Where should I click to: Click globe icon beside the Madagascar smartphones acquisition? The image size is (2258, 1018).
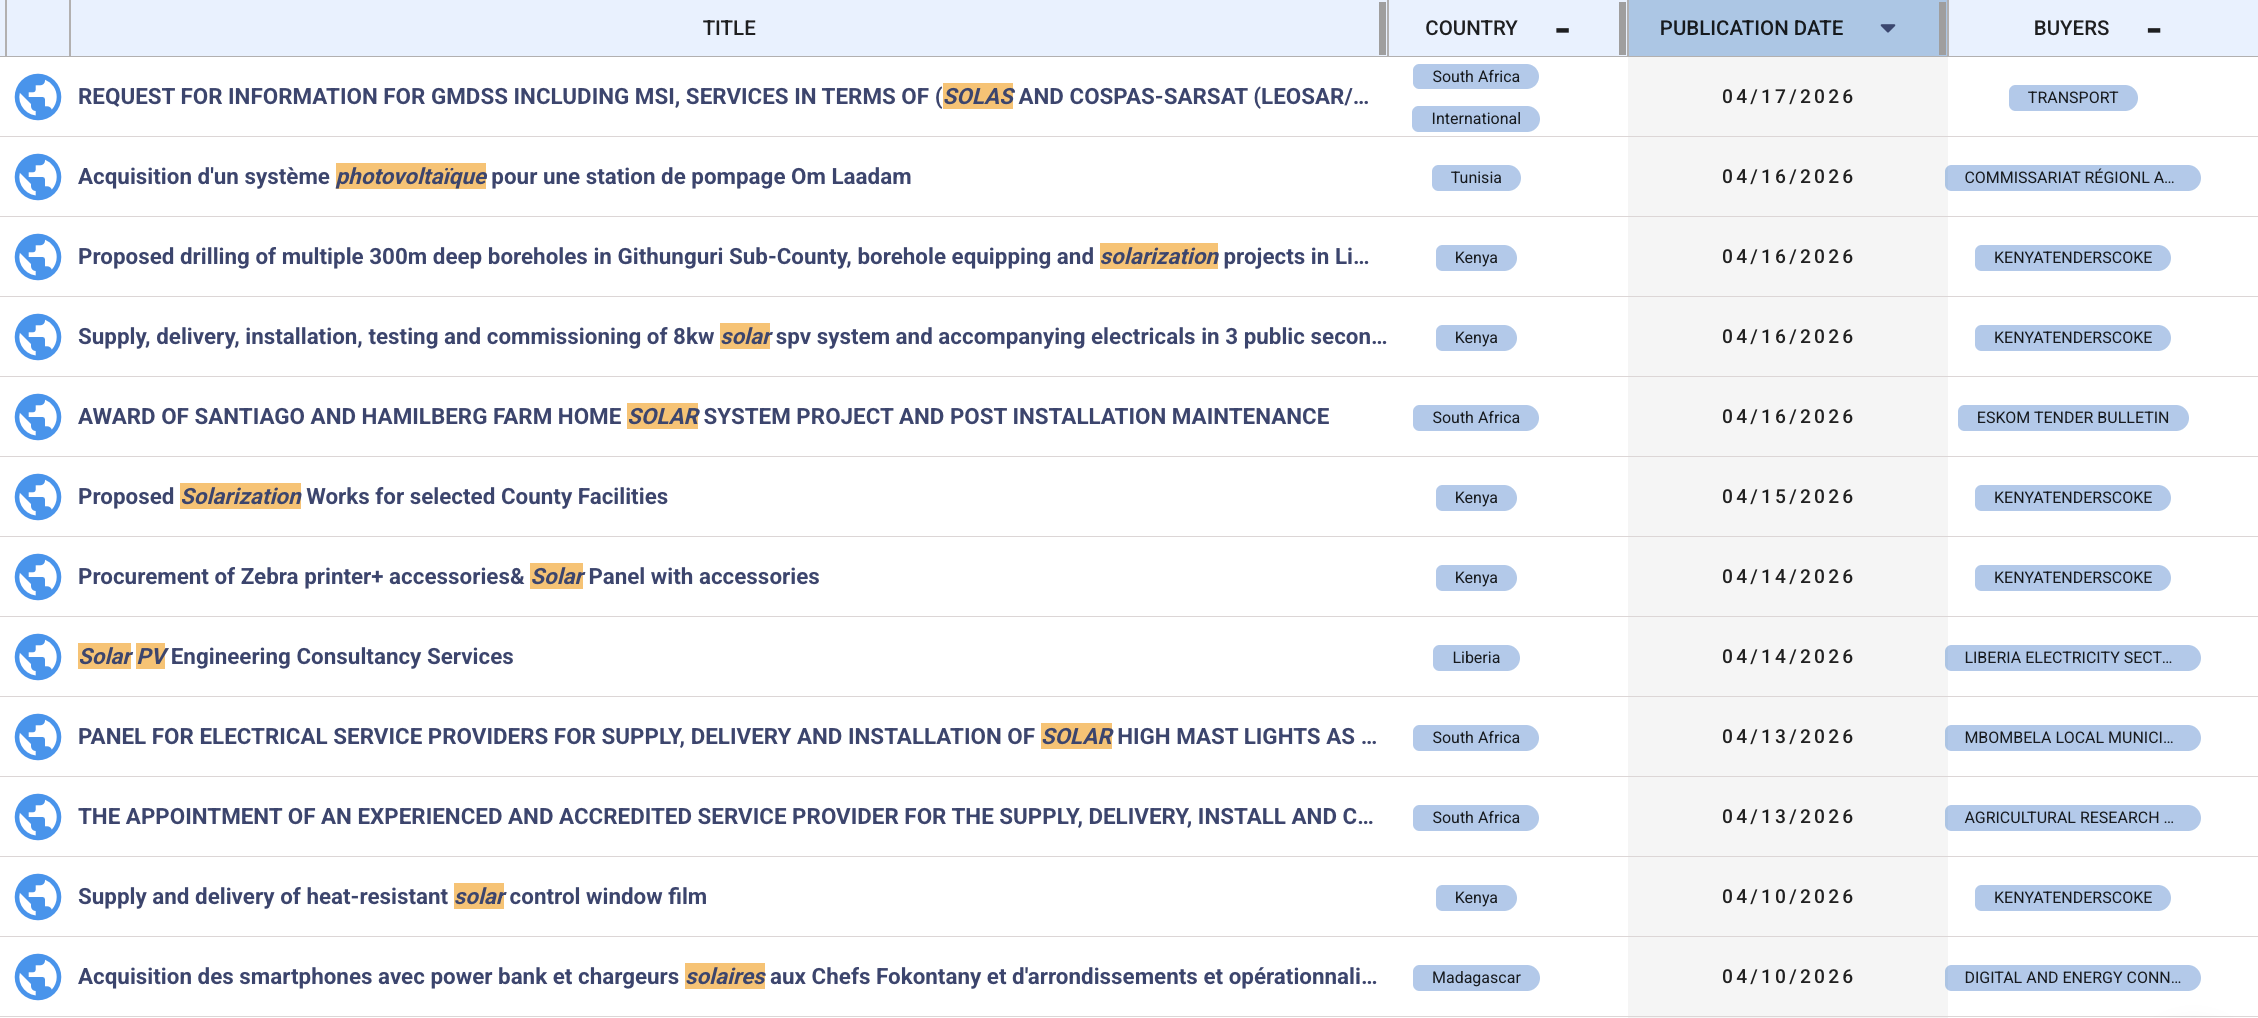tap(38, 977)
